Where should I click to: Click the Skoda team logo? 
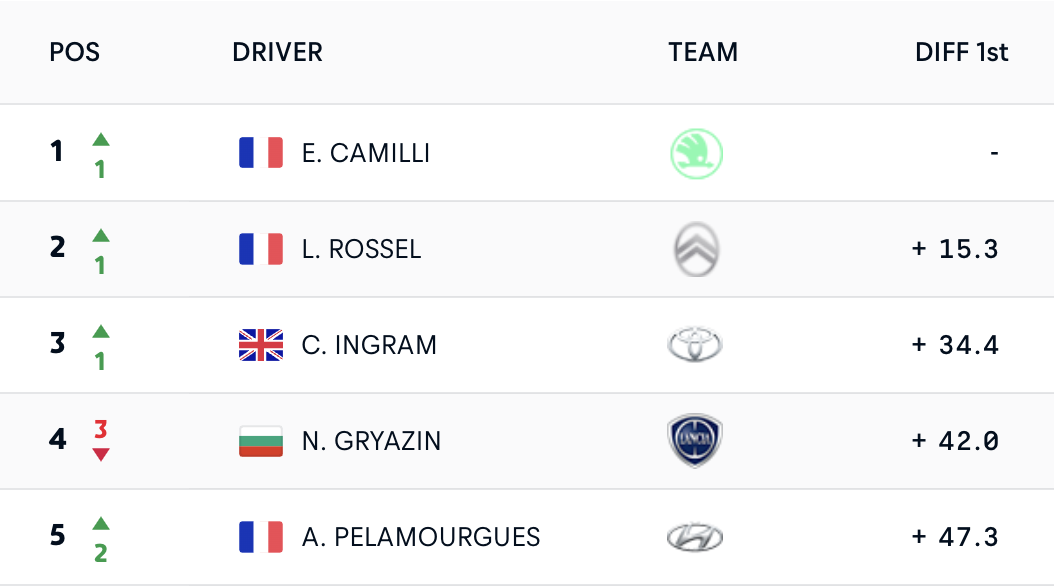point(695,154)
